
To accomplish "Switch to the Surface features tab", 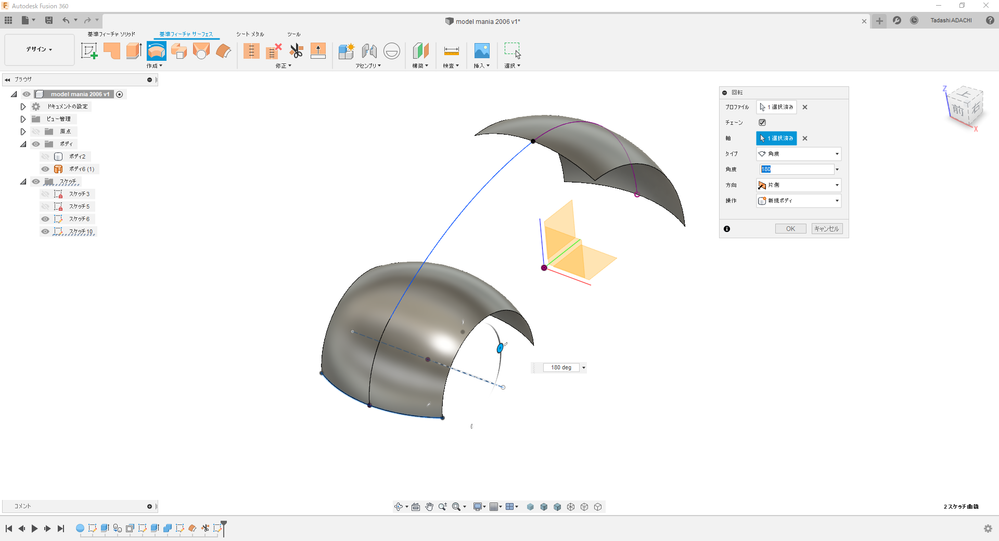I will (186, 34).
